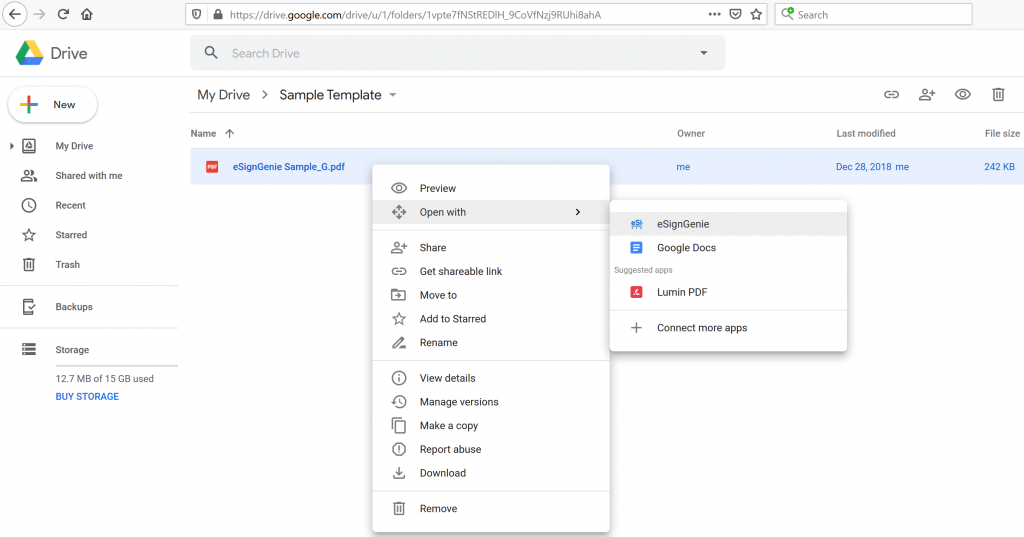
Task: Choose Make a copy menu item
Action: click(491, 425)
